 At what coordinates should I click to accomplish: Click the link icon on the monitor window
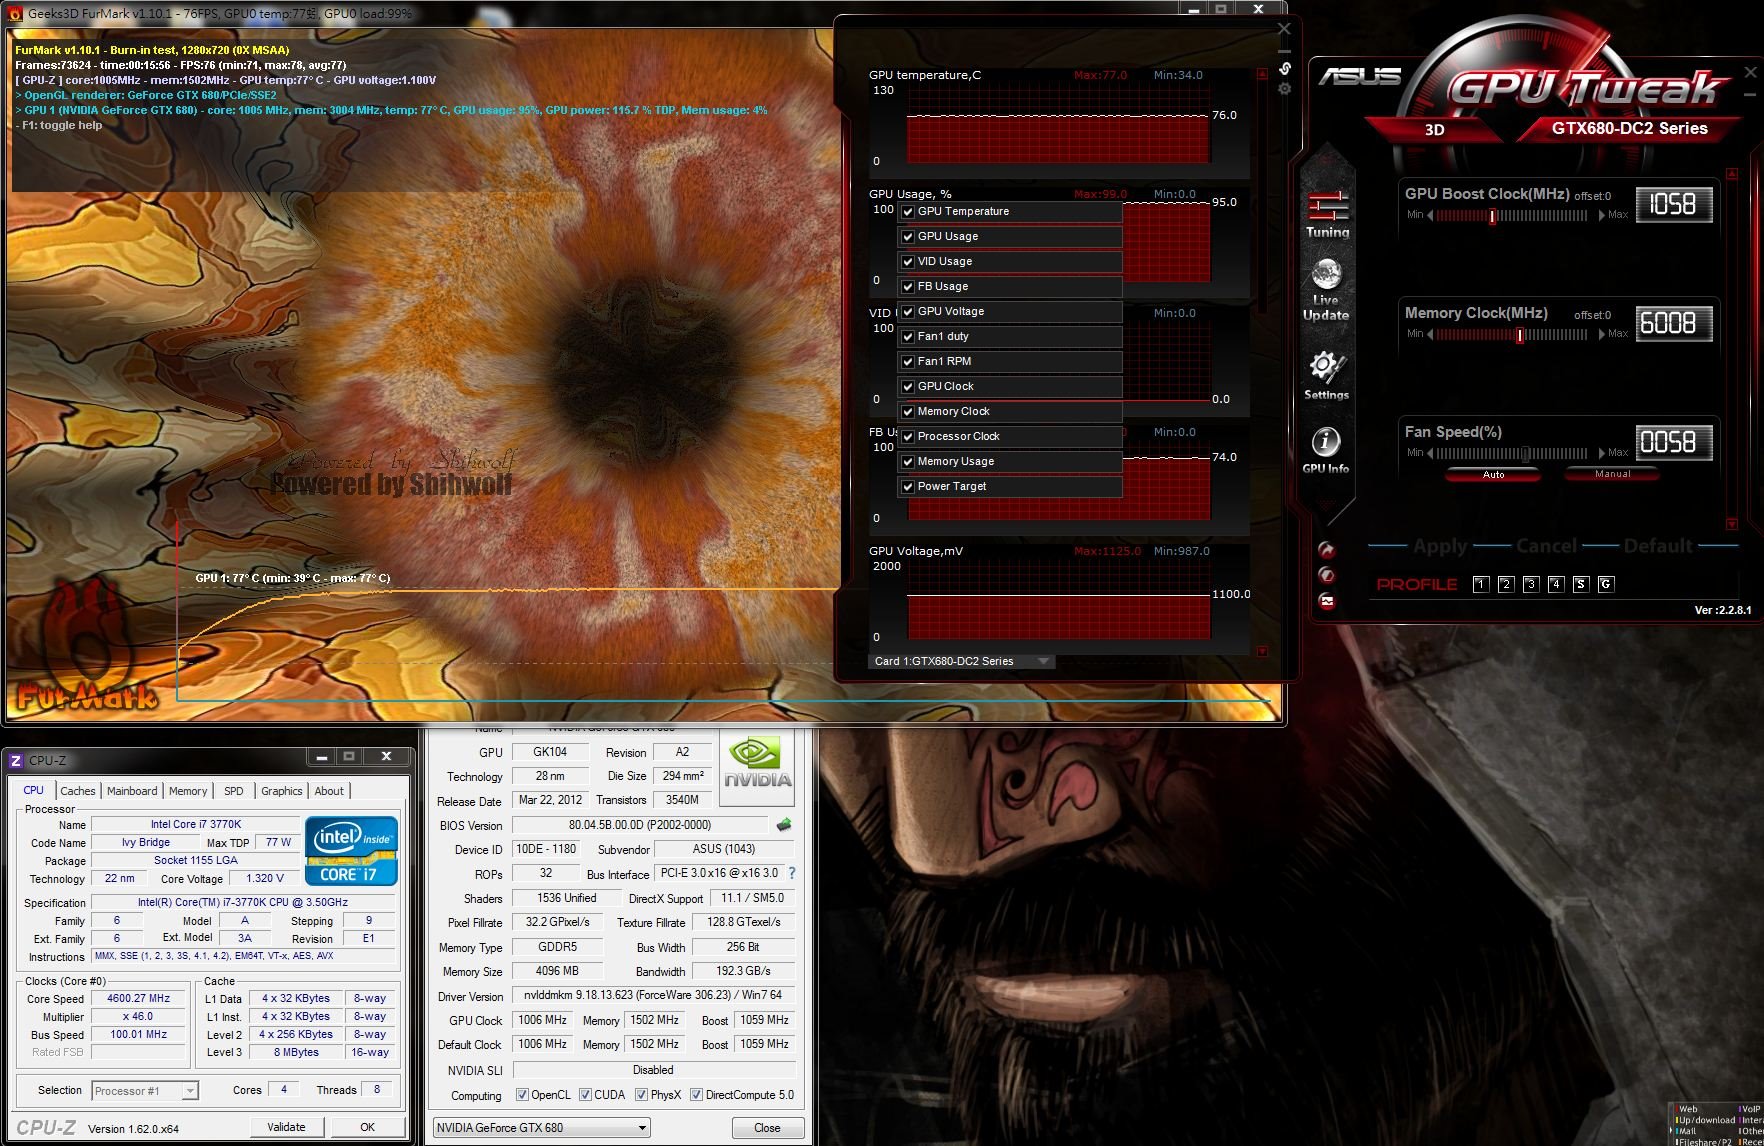click(x=1285, y=68)
